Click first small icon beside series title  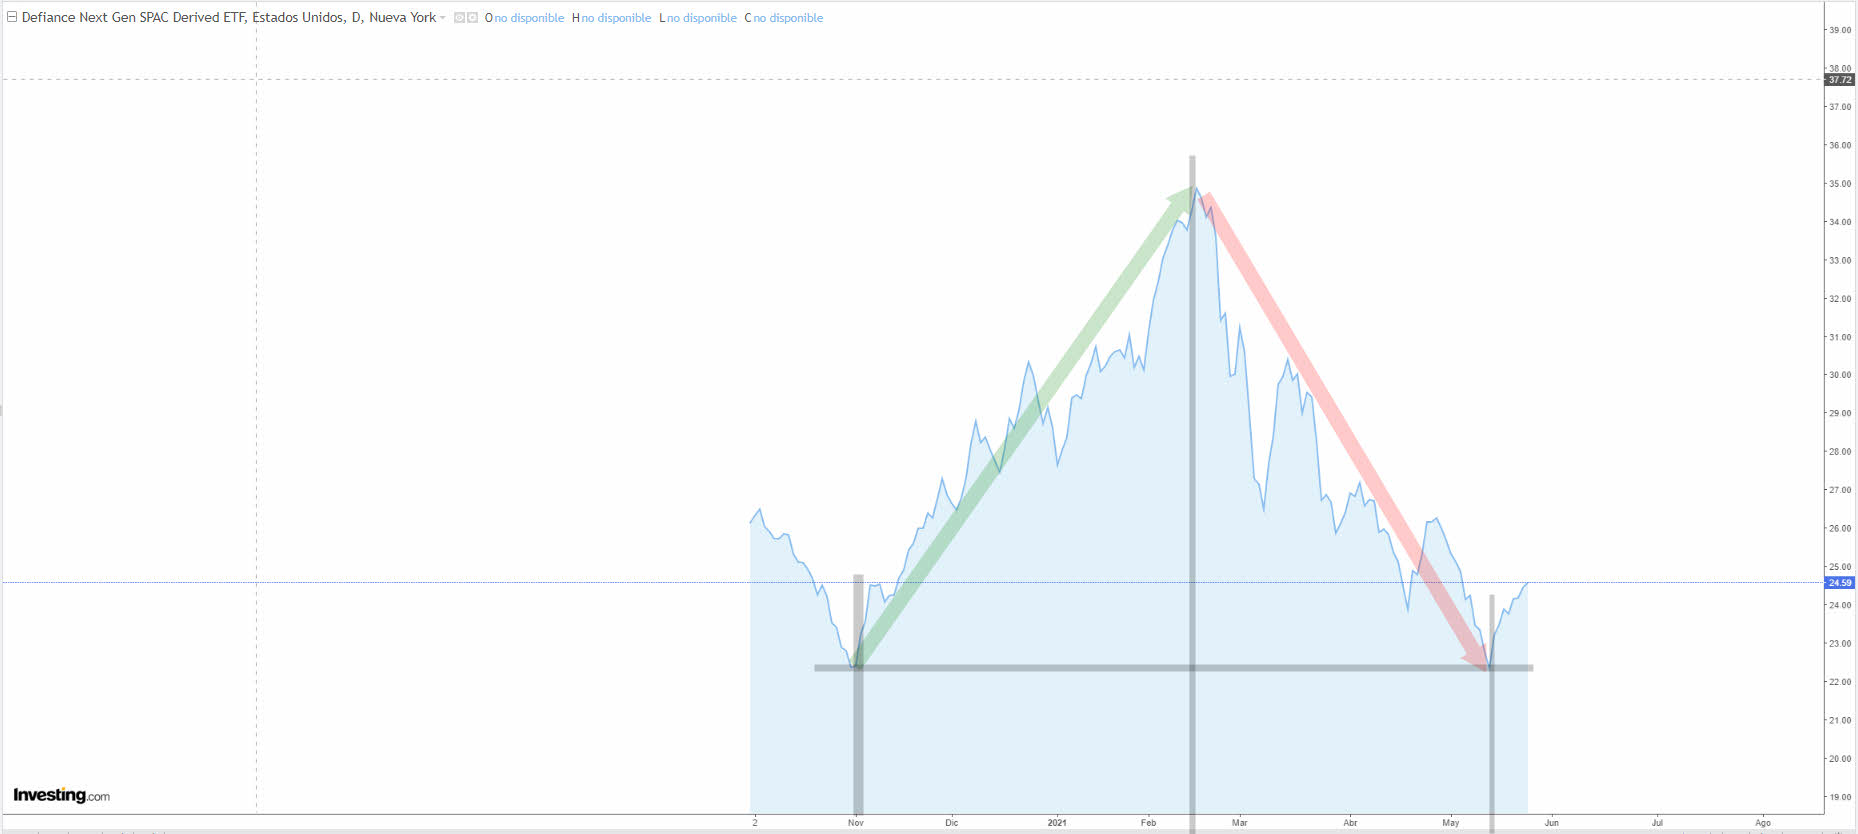[x=460, y=18]
